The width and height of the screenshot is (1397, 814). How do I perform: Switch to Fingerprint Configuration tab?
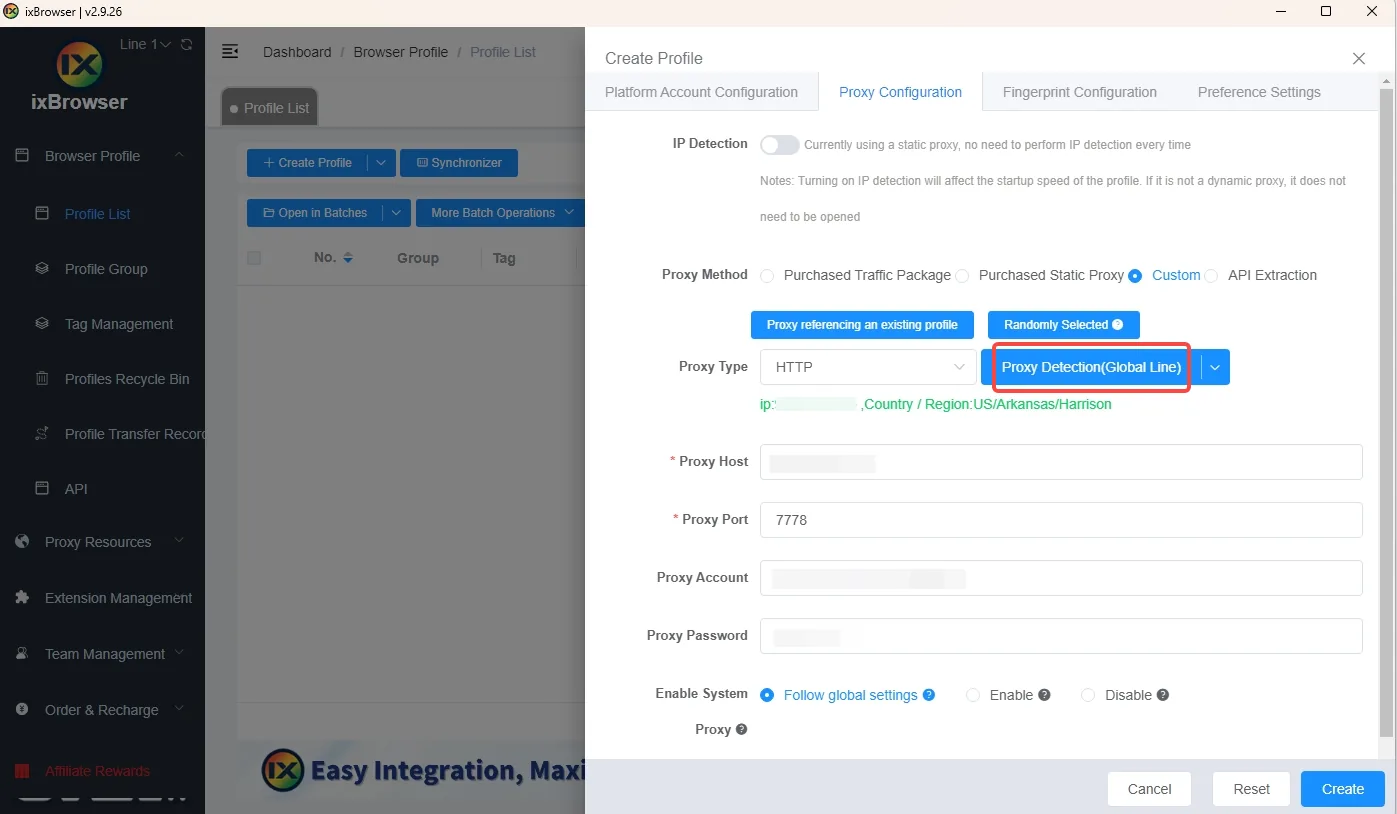(x=1079, y=92)
